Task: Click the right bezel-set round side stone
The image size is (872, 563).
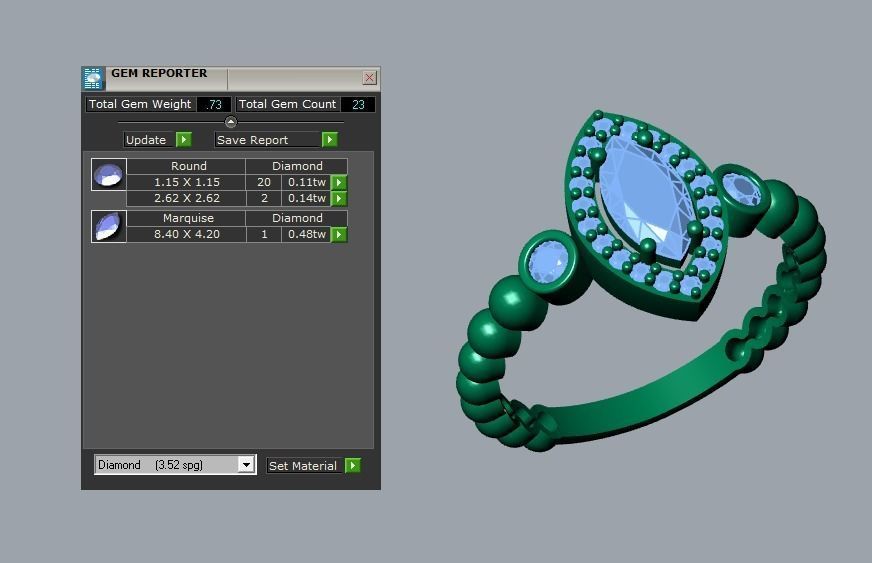Action: 743,189
